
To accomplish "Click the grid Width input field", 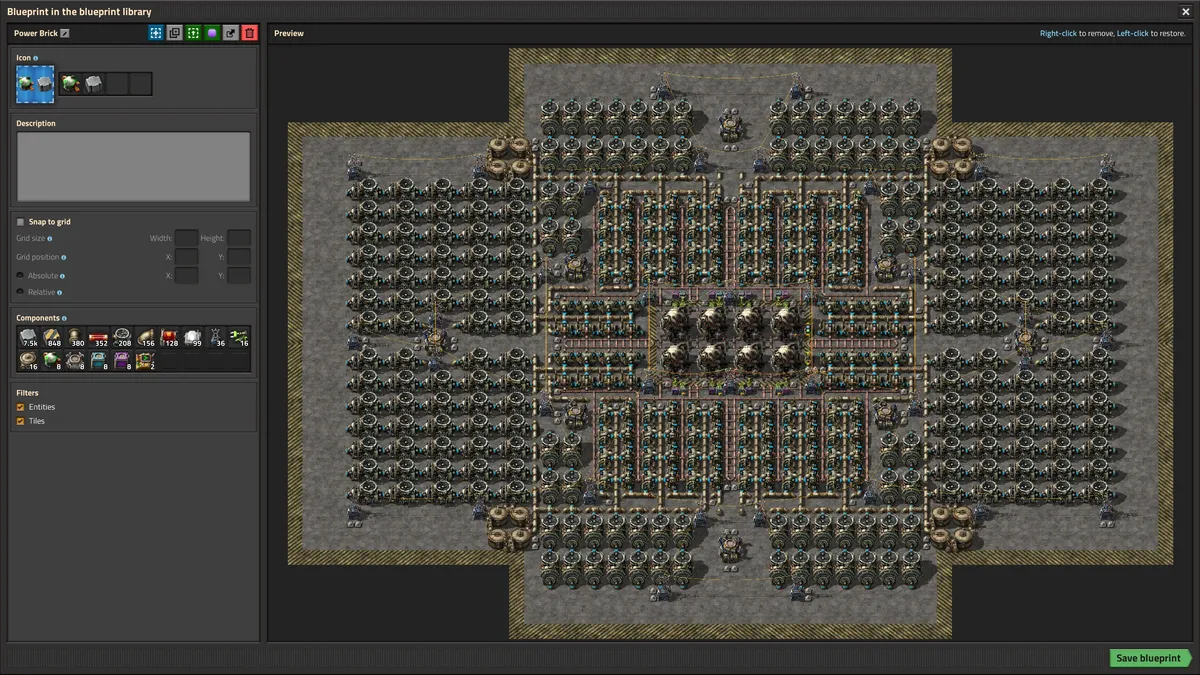I will (x=186, y=238).
